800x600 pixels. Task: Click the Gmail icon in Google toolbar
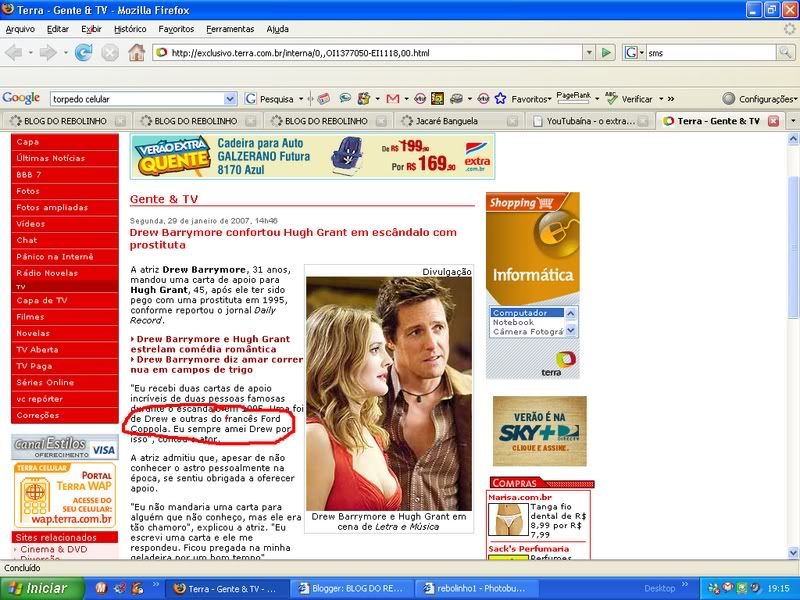pos(392,98)
